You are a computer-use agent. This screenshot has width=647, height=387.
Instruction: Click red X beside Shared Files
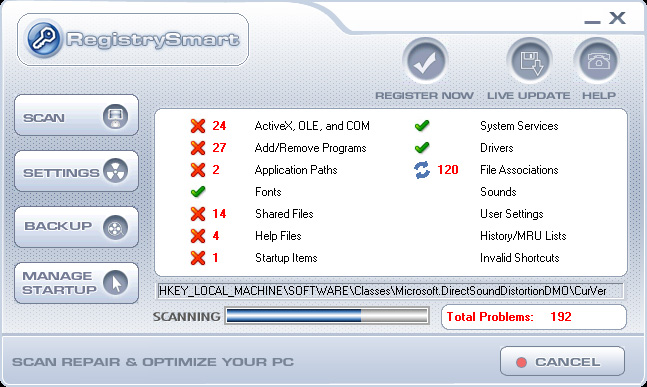198,214
